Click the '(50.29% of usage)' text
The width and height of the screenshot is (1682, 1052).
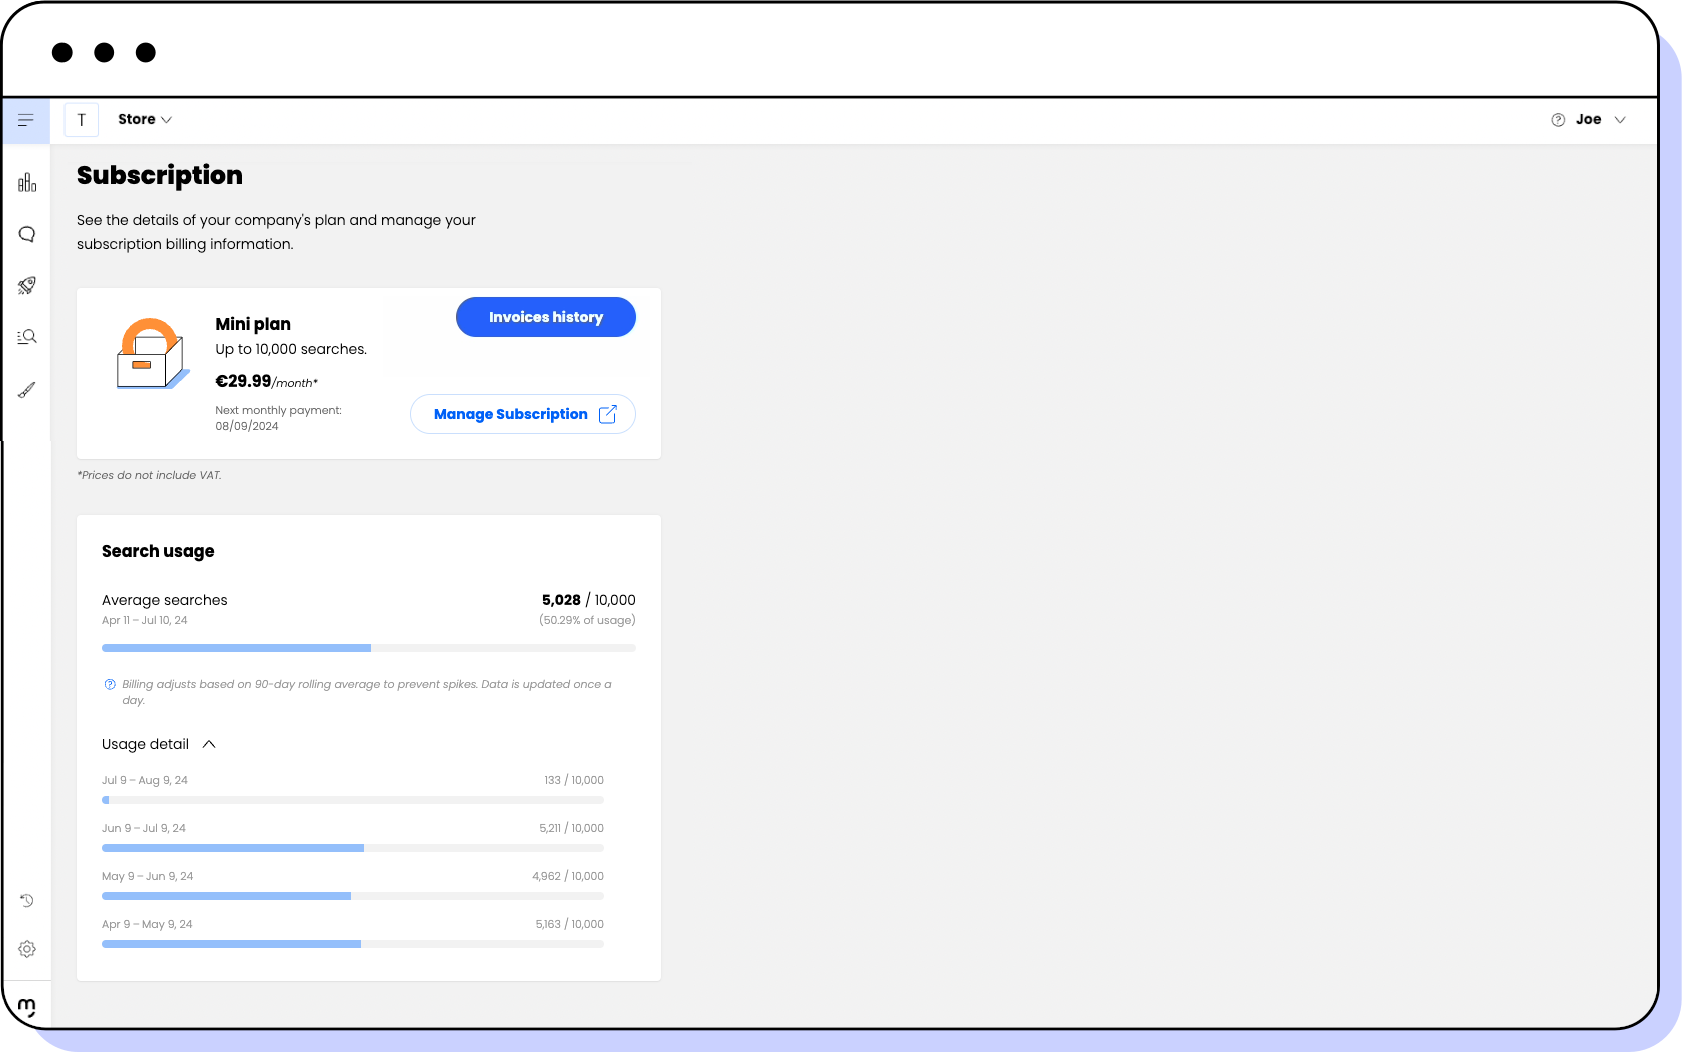point(587,620)
